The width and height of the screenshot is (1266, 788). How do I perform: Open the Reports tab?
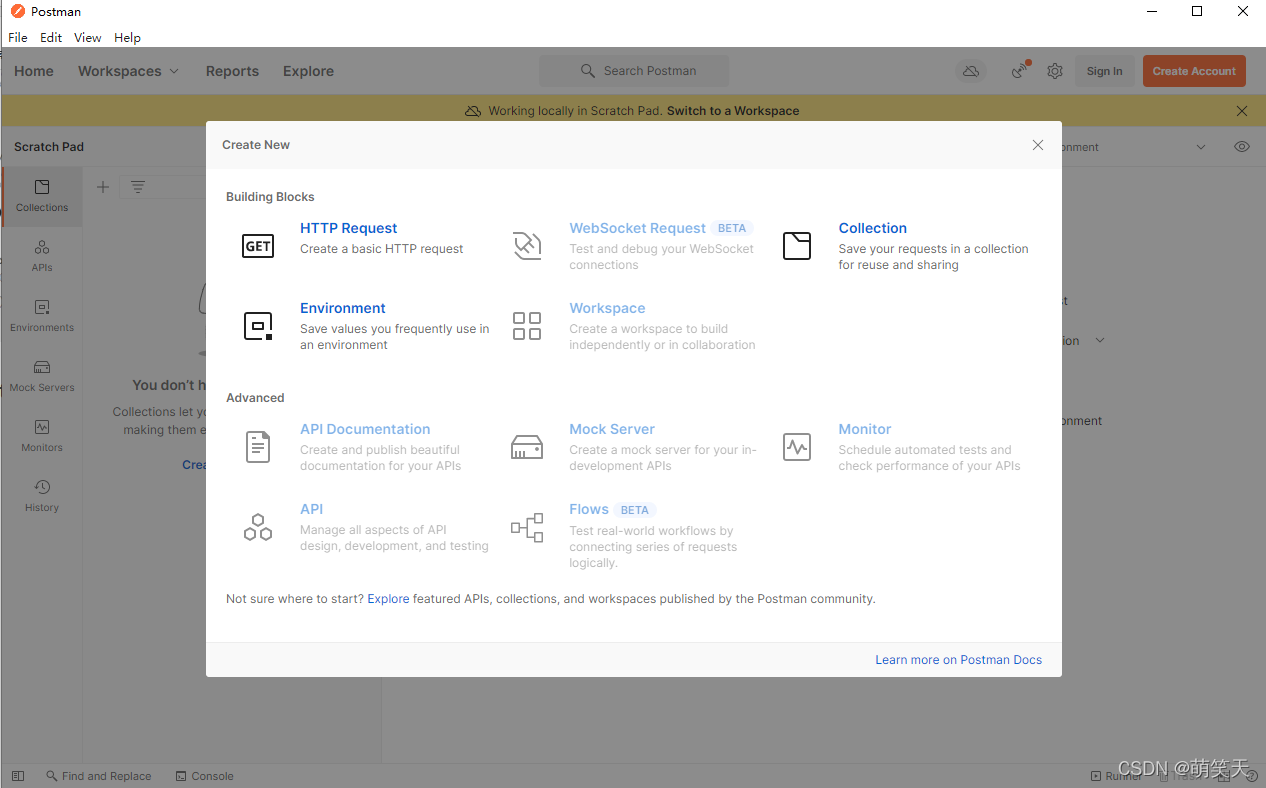tap(232, 71)
